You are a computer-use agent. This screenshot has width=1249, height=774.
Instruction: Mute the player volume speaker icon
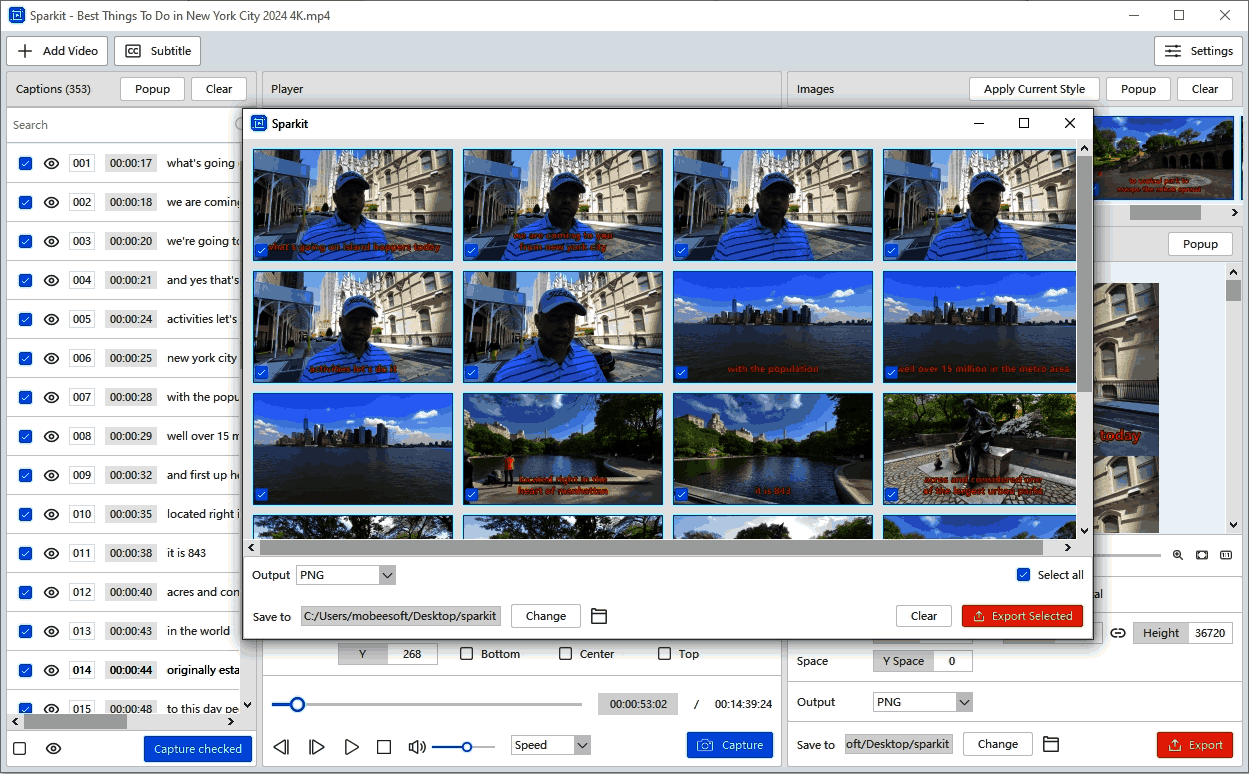pyautogui.click(x=417, y=746)
